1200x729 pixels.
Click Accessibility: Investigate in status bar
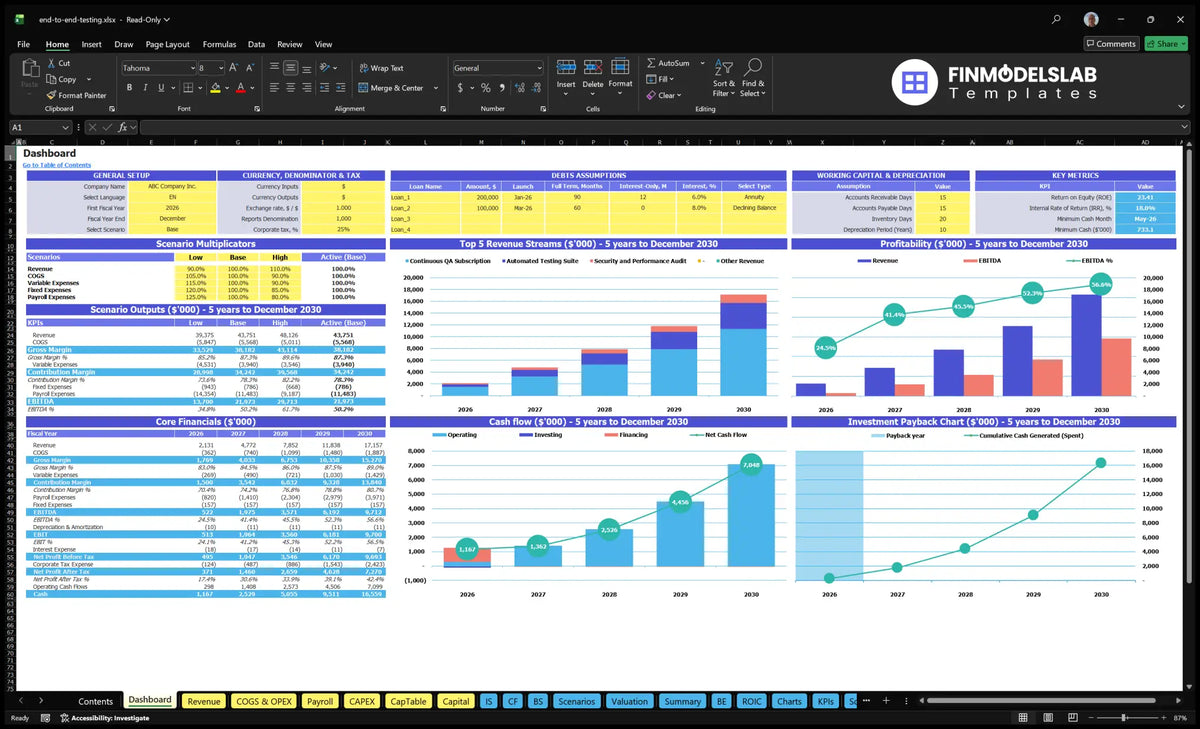[105, 718]
